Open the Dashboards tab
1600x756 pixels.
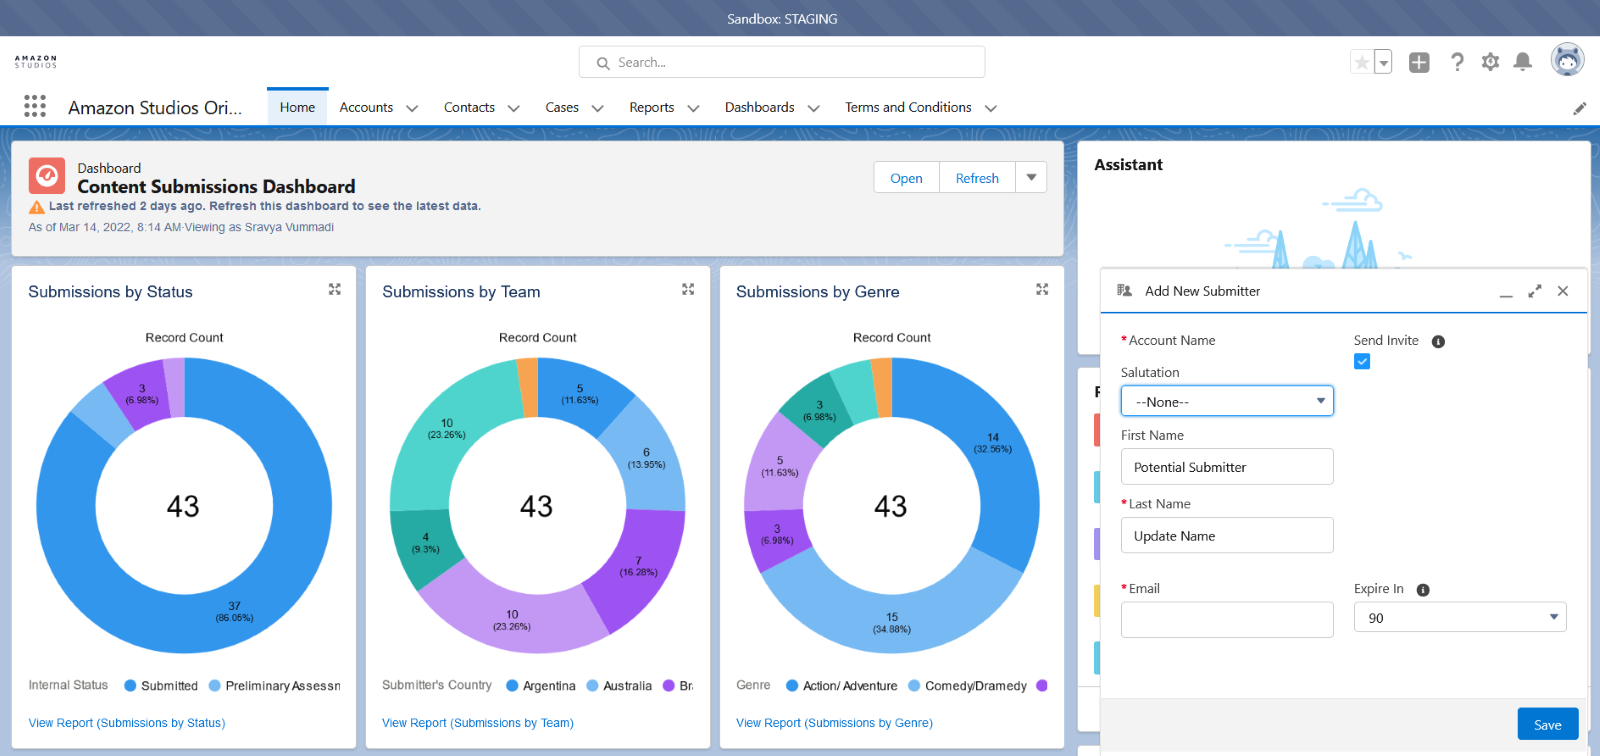click(759, 107)
